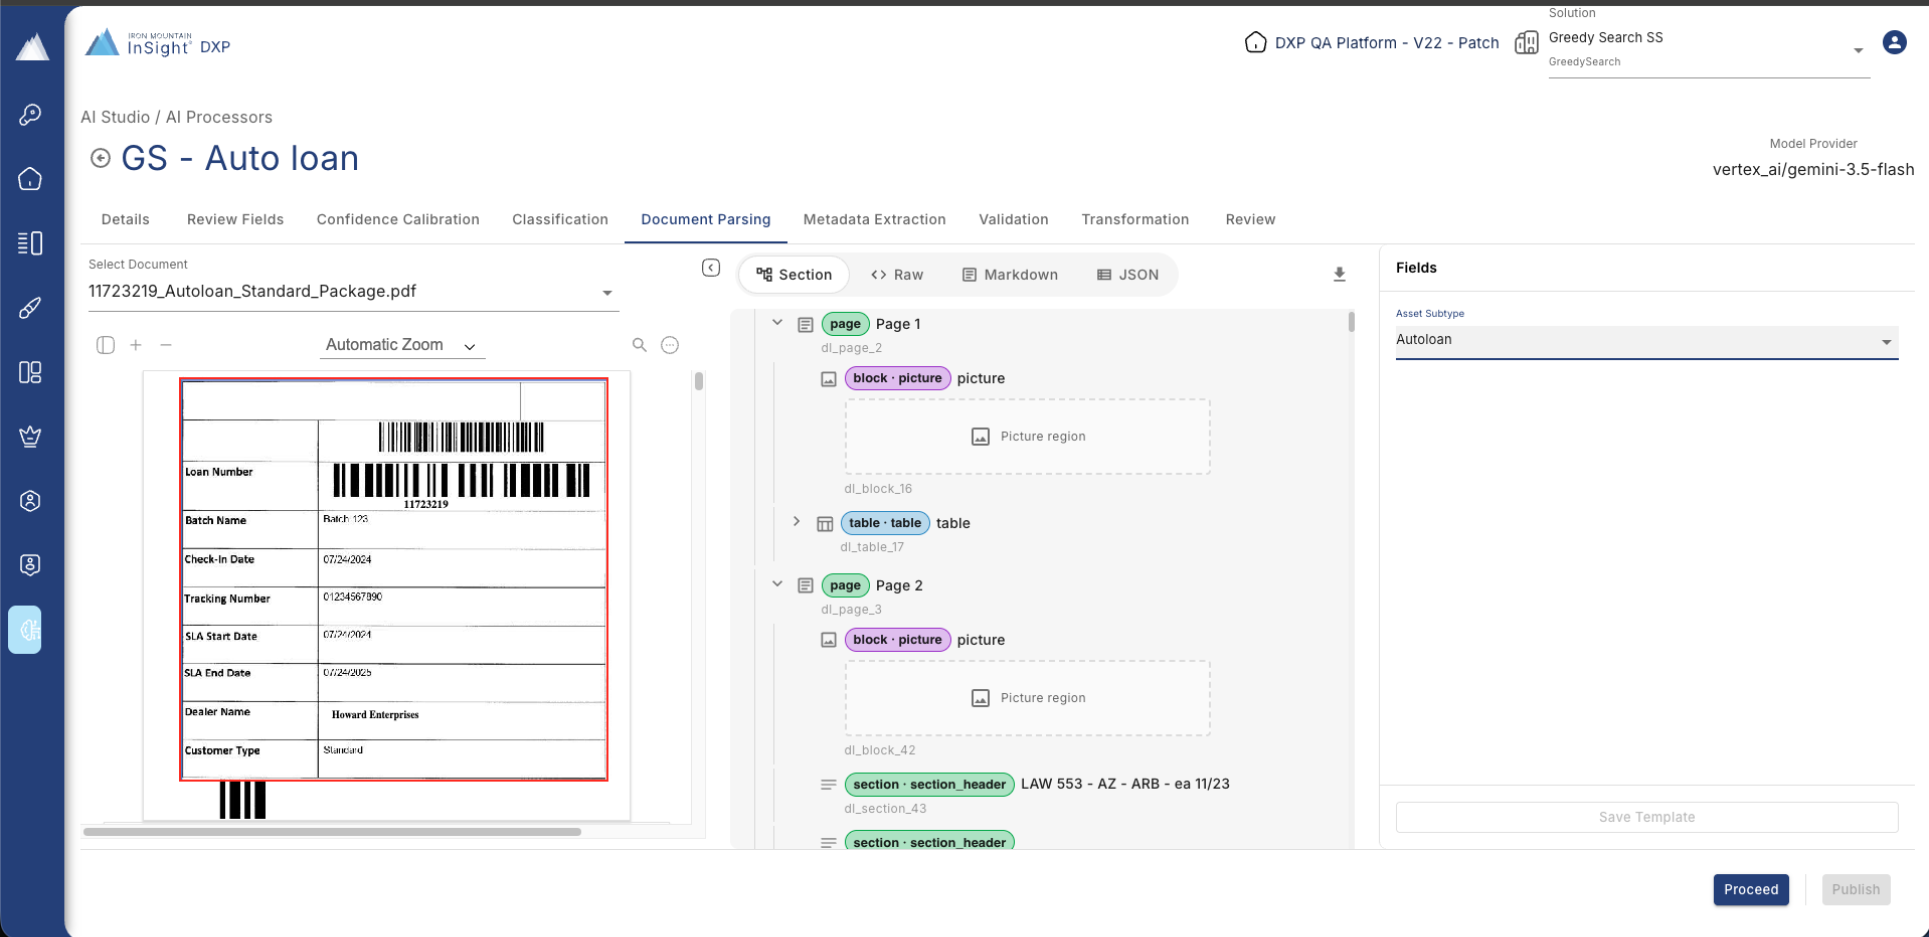This screenshot has width=1929, height=937.
Task: Collapse the document viewer panel arrow
Action: point(711,268)
